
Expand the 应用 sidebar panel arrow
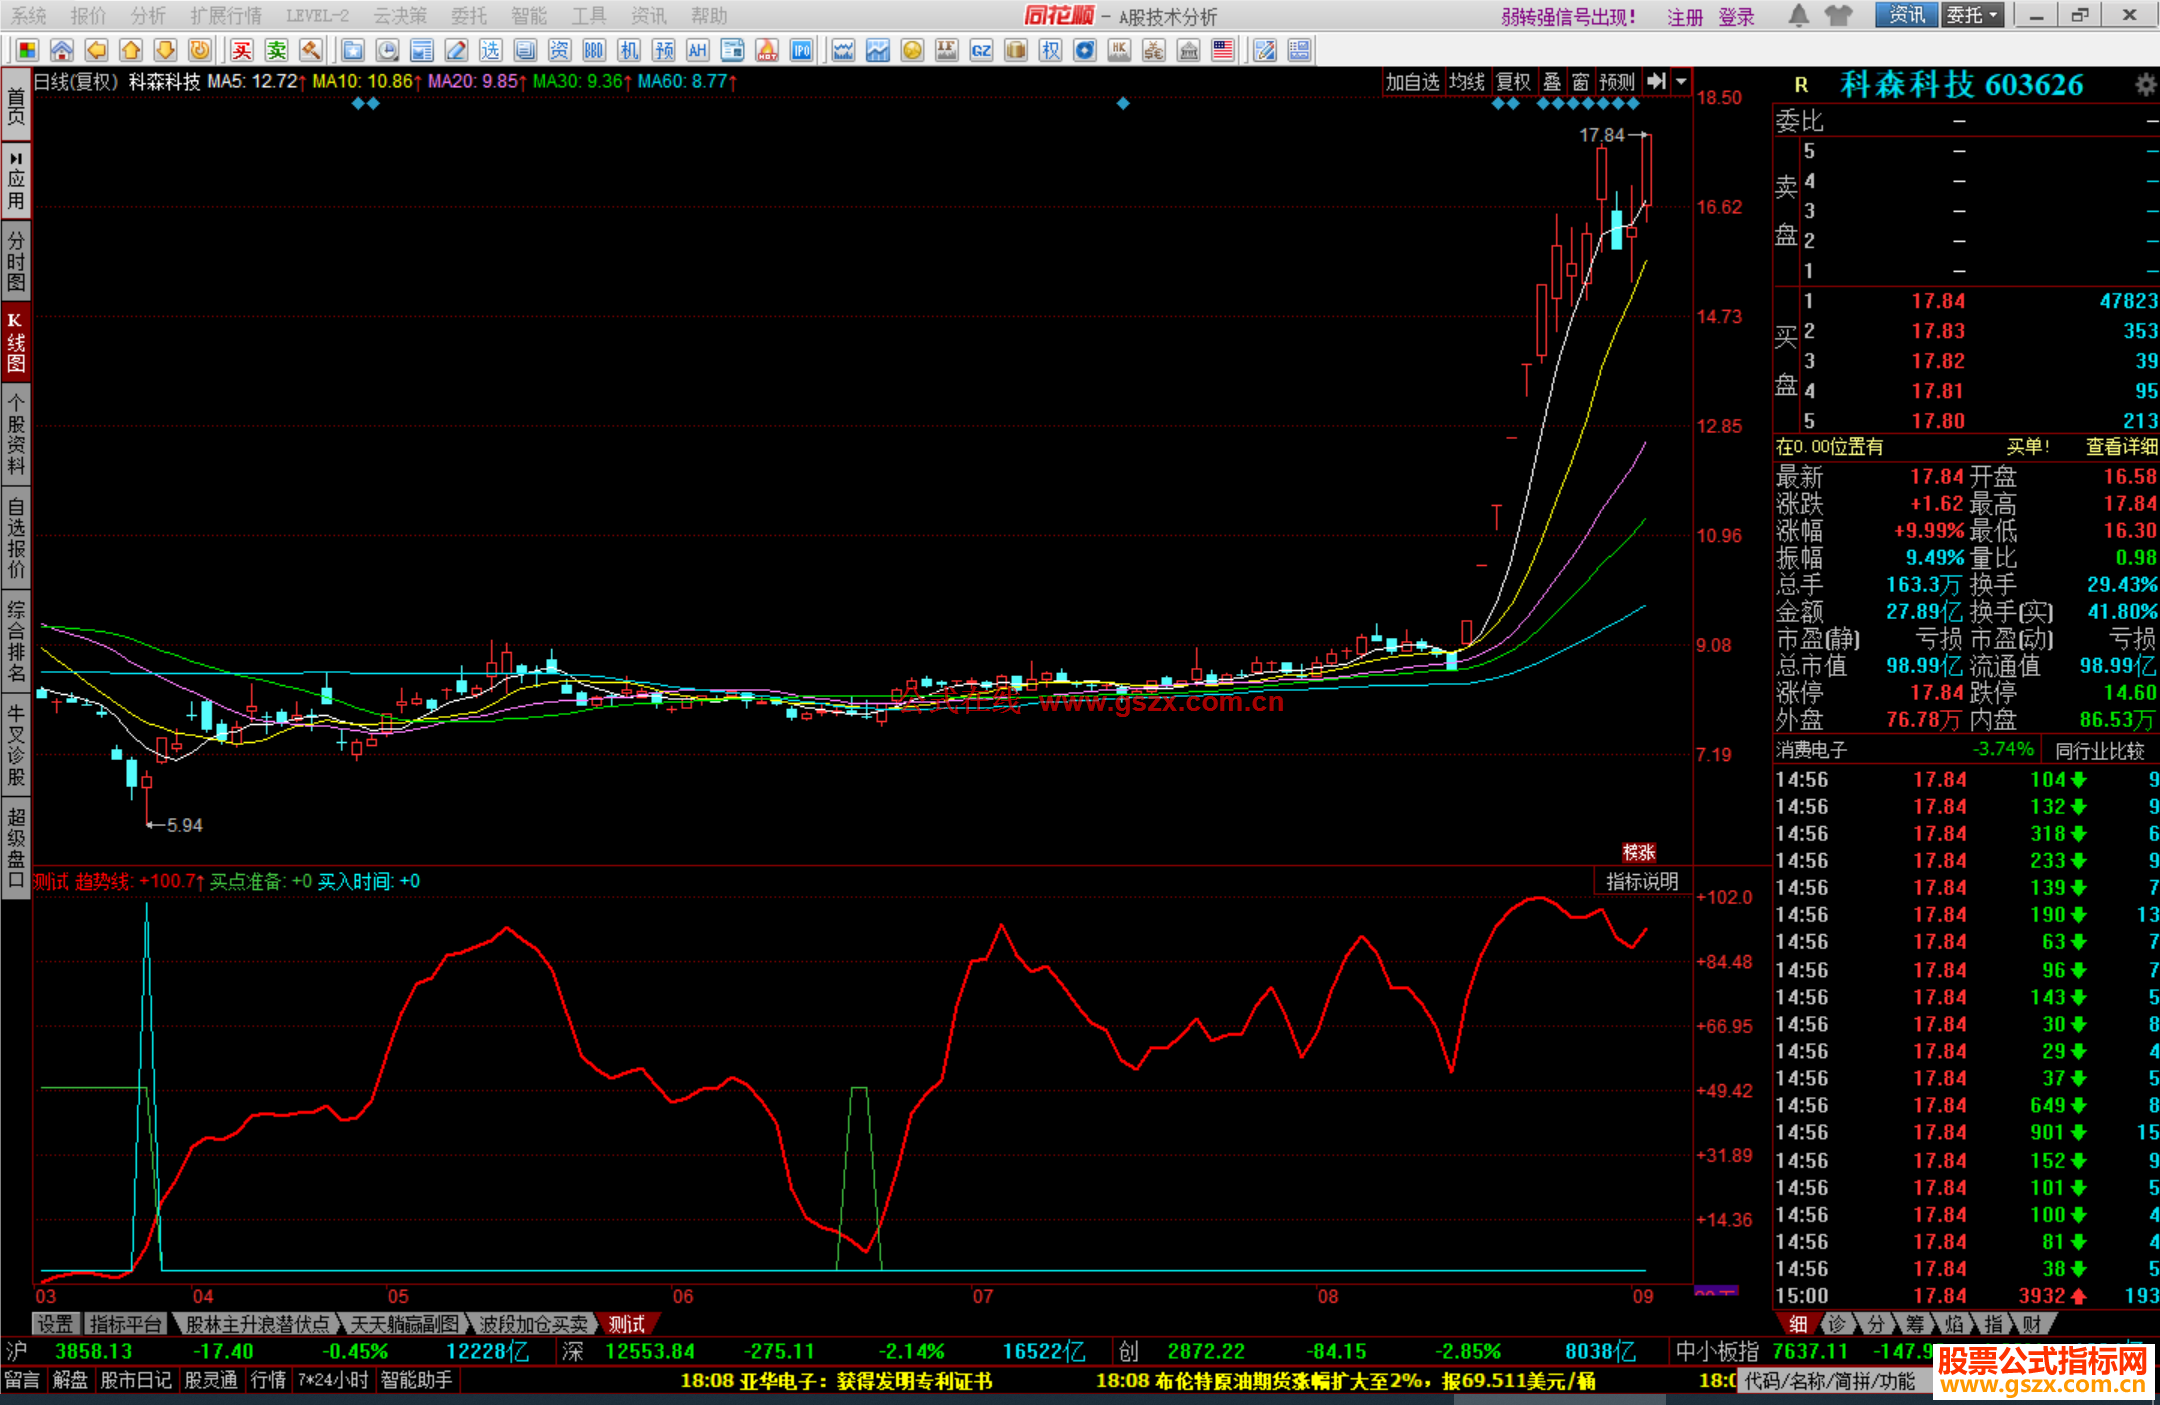pos(16,158)
